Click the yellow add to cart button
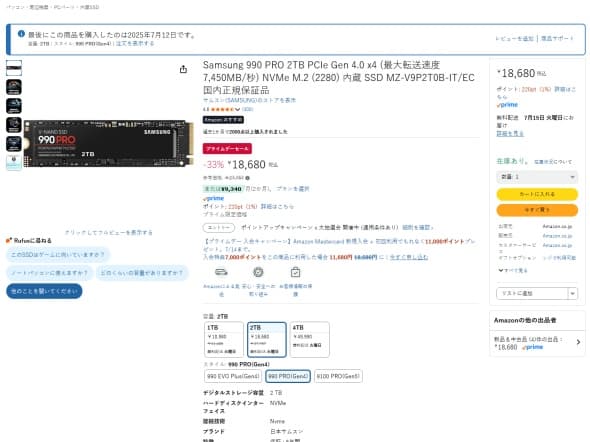Image resolution: width=590 pixels, height=442 pixels. pos(537,194)
